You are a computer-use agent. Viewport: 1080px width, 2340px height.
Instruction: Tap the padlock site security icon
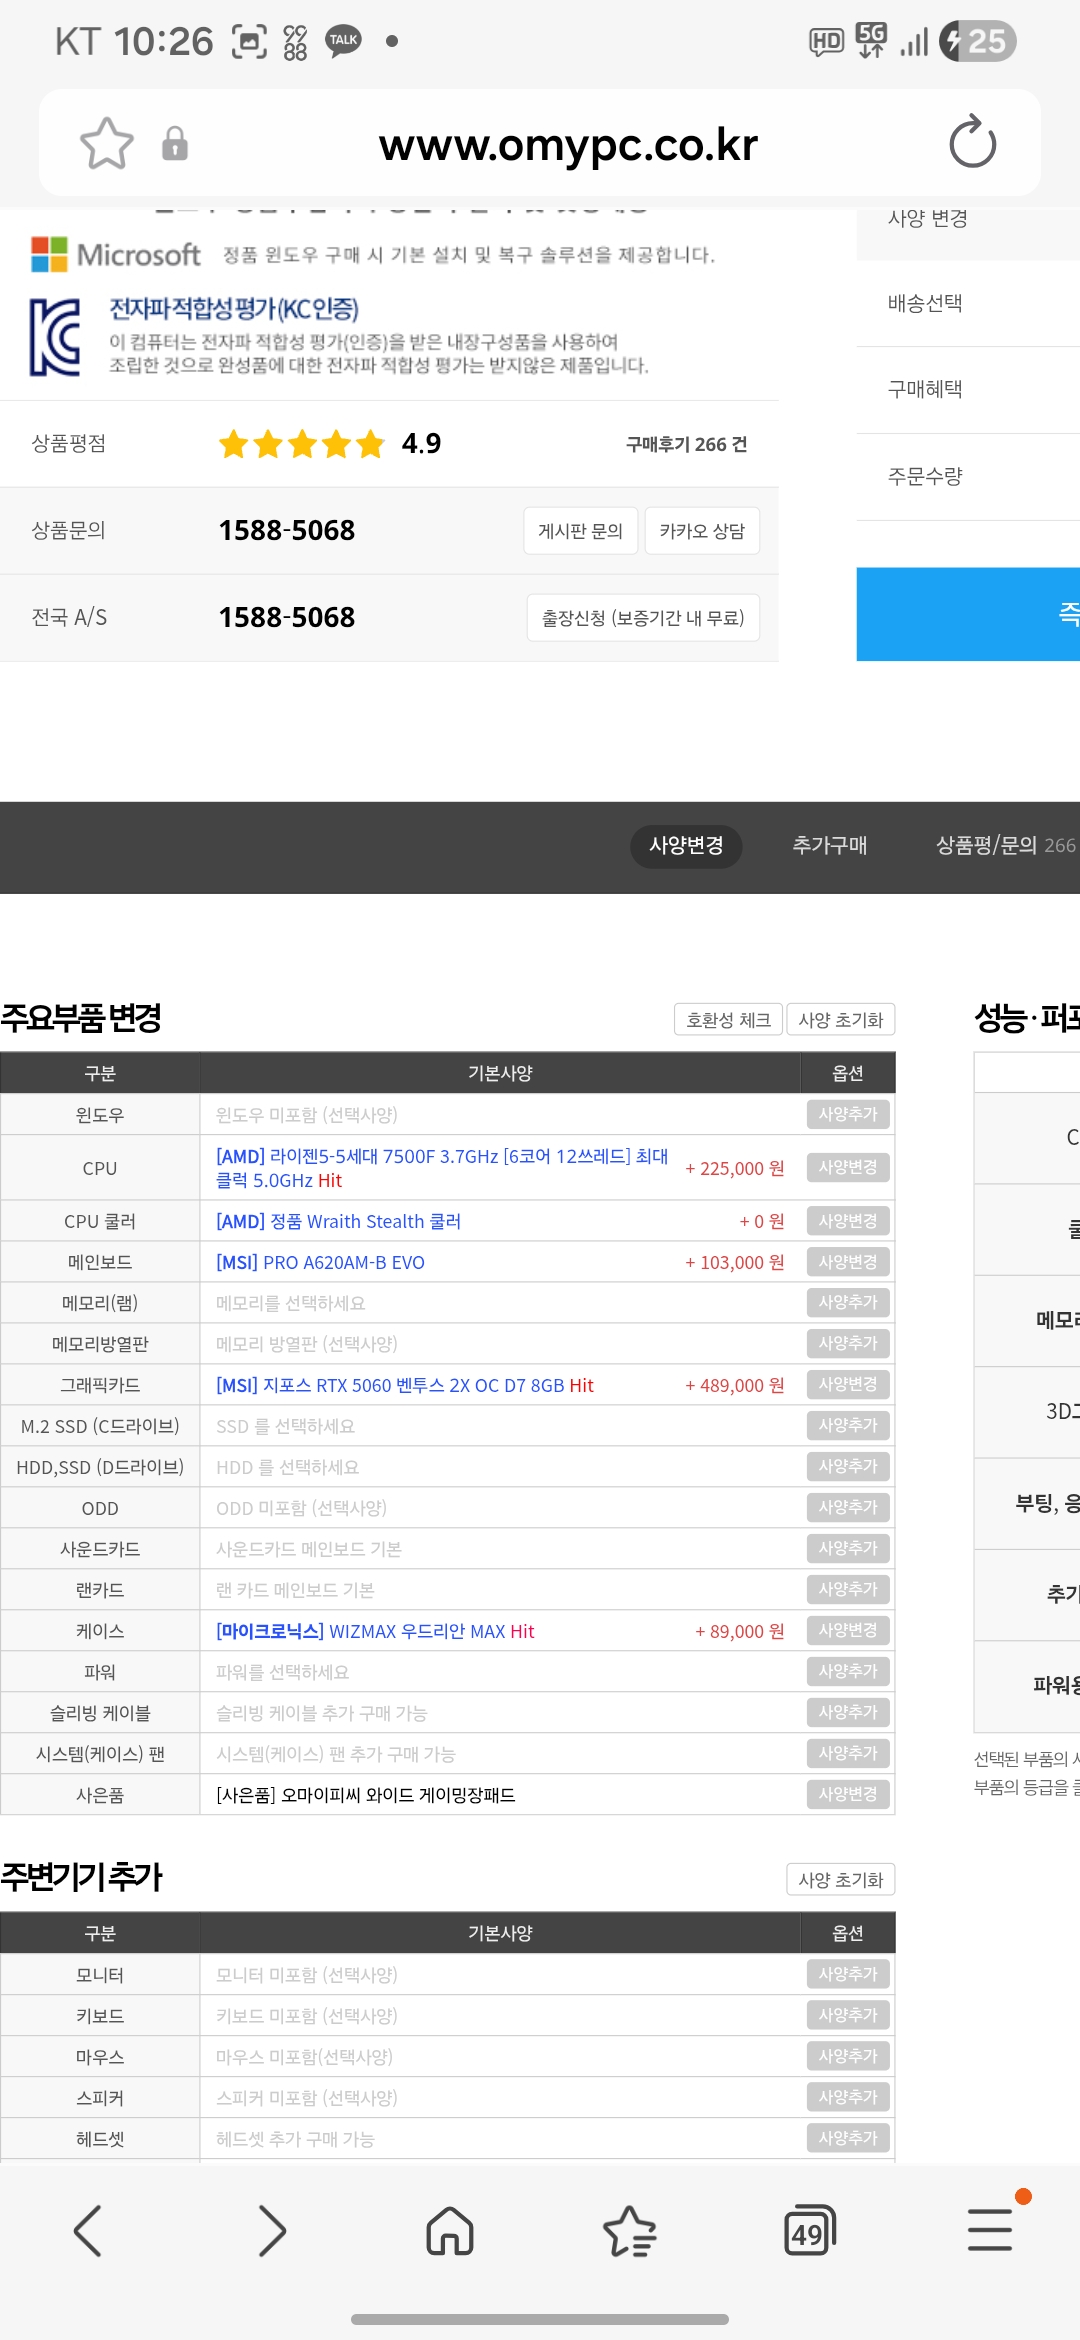point(175,144)
